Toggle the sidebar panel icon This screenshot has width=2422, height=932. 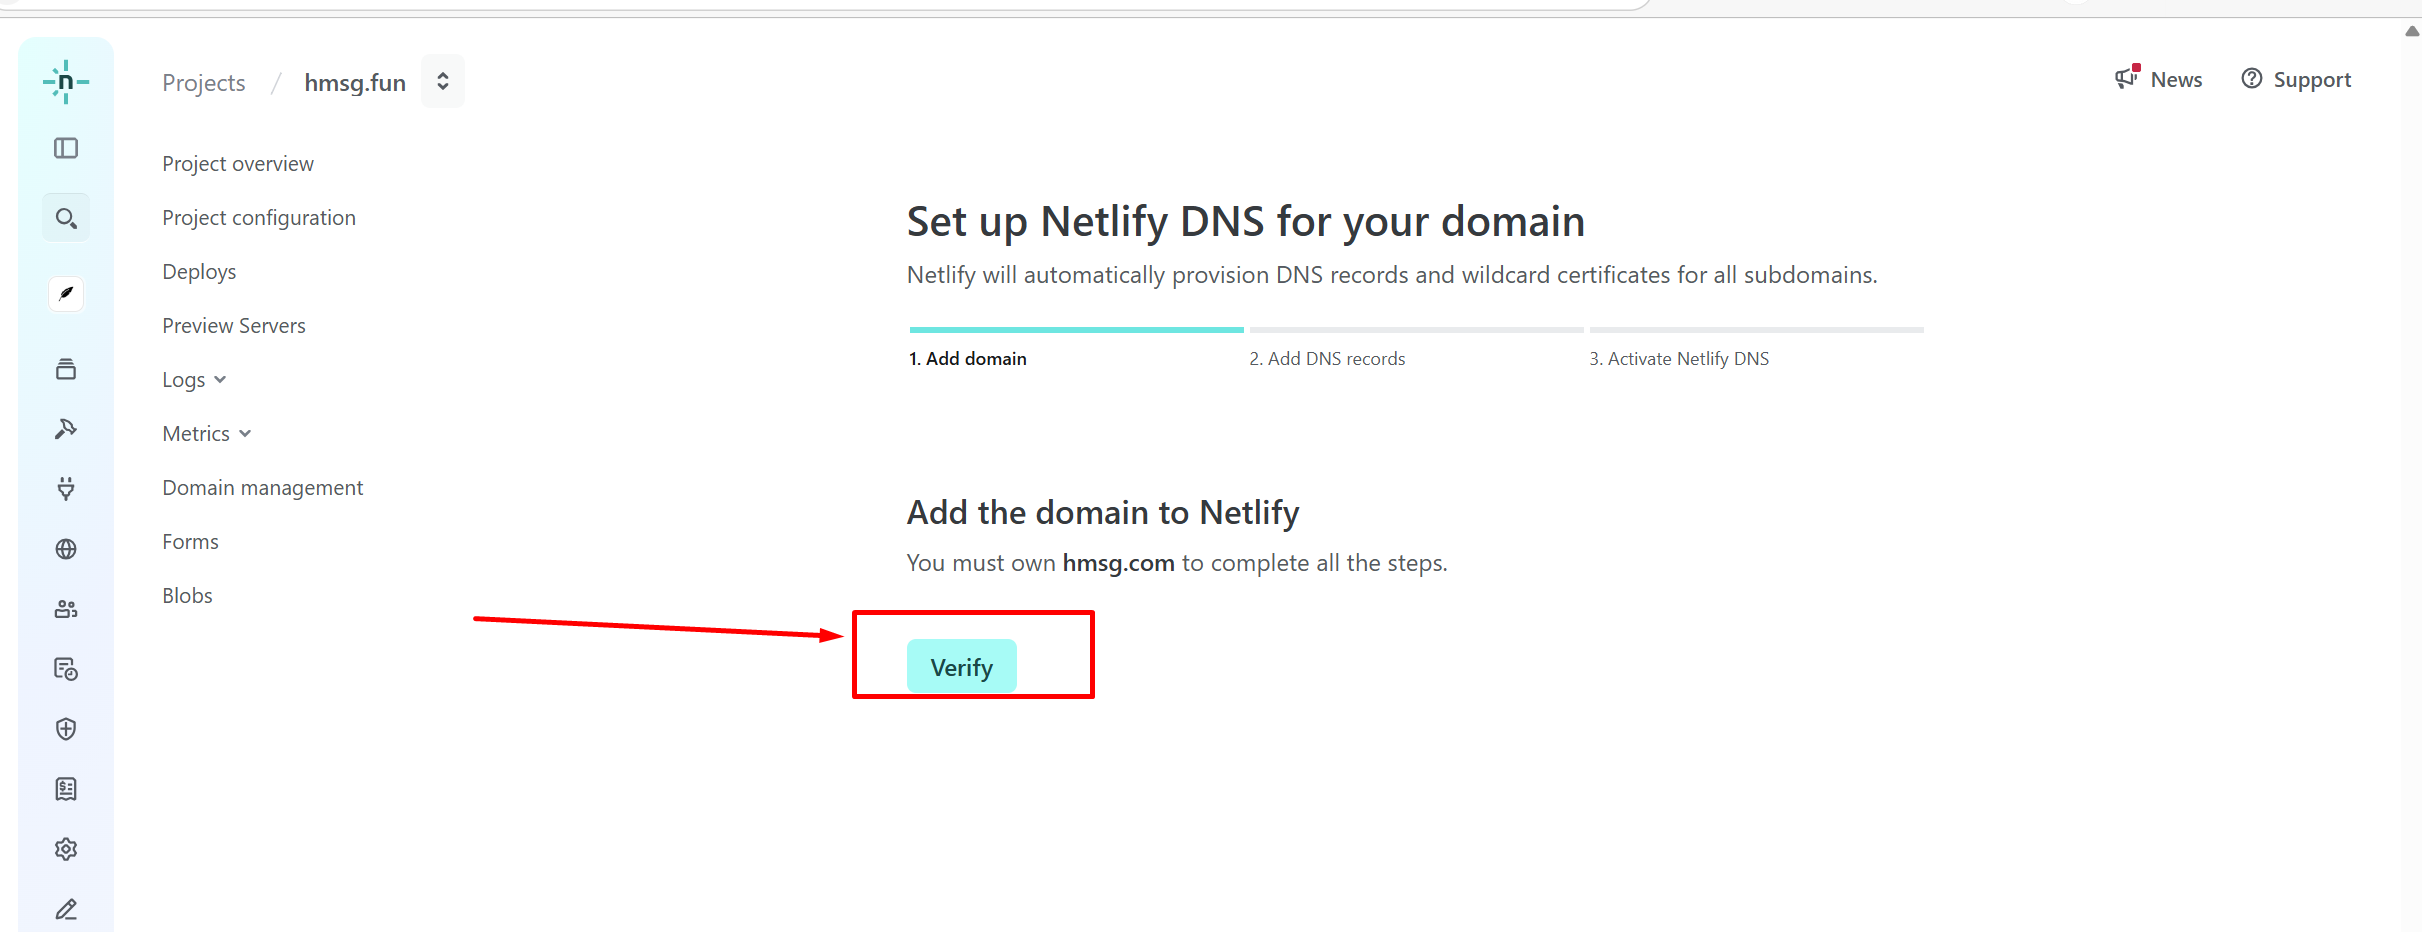click(x=66, y=148)
